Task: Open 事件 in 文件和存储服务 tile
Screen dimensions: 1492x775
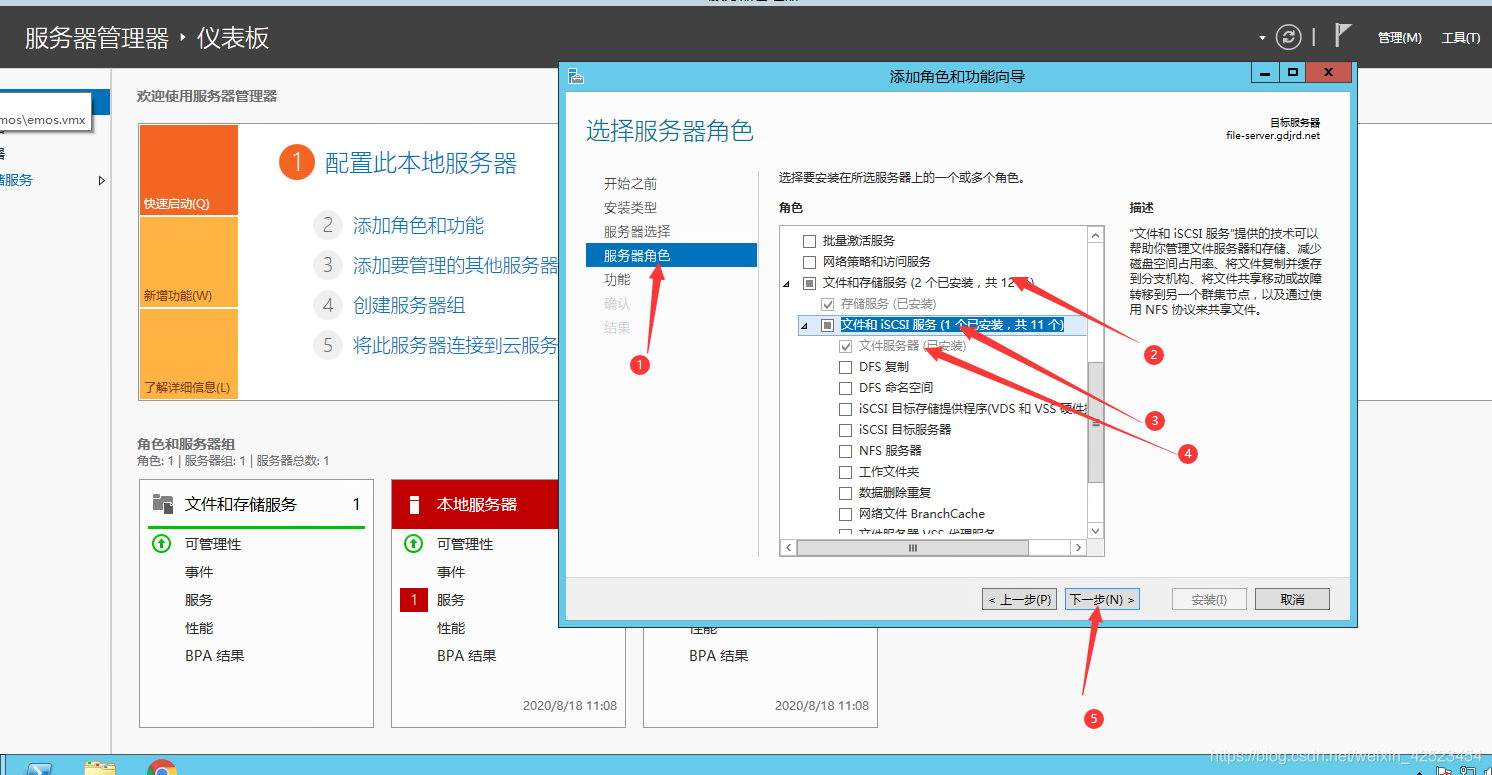Action: (199, 572)
